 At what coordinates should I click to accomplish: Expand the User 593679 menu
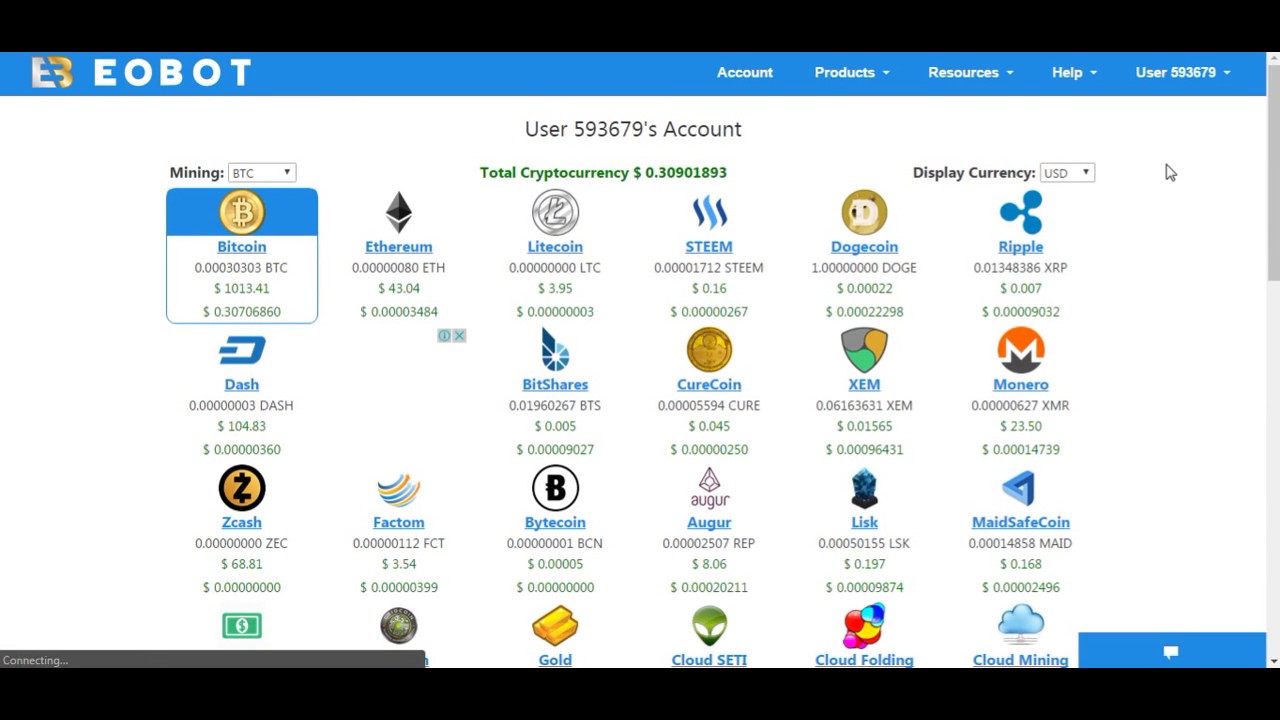pos(1183,72)
